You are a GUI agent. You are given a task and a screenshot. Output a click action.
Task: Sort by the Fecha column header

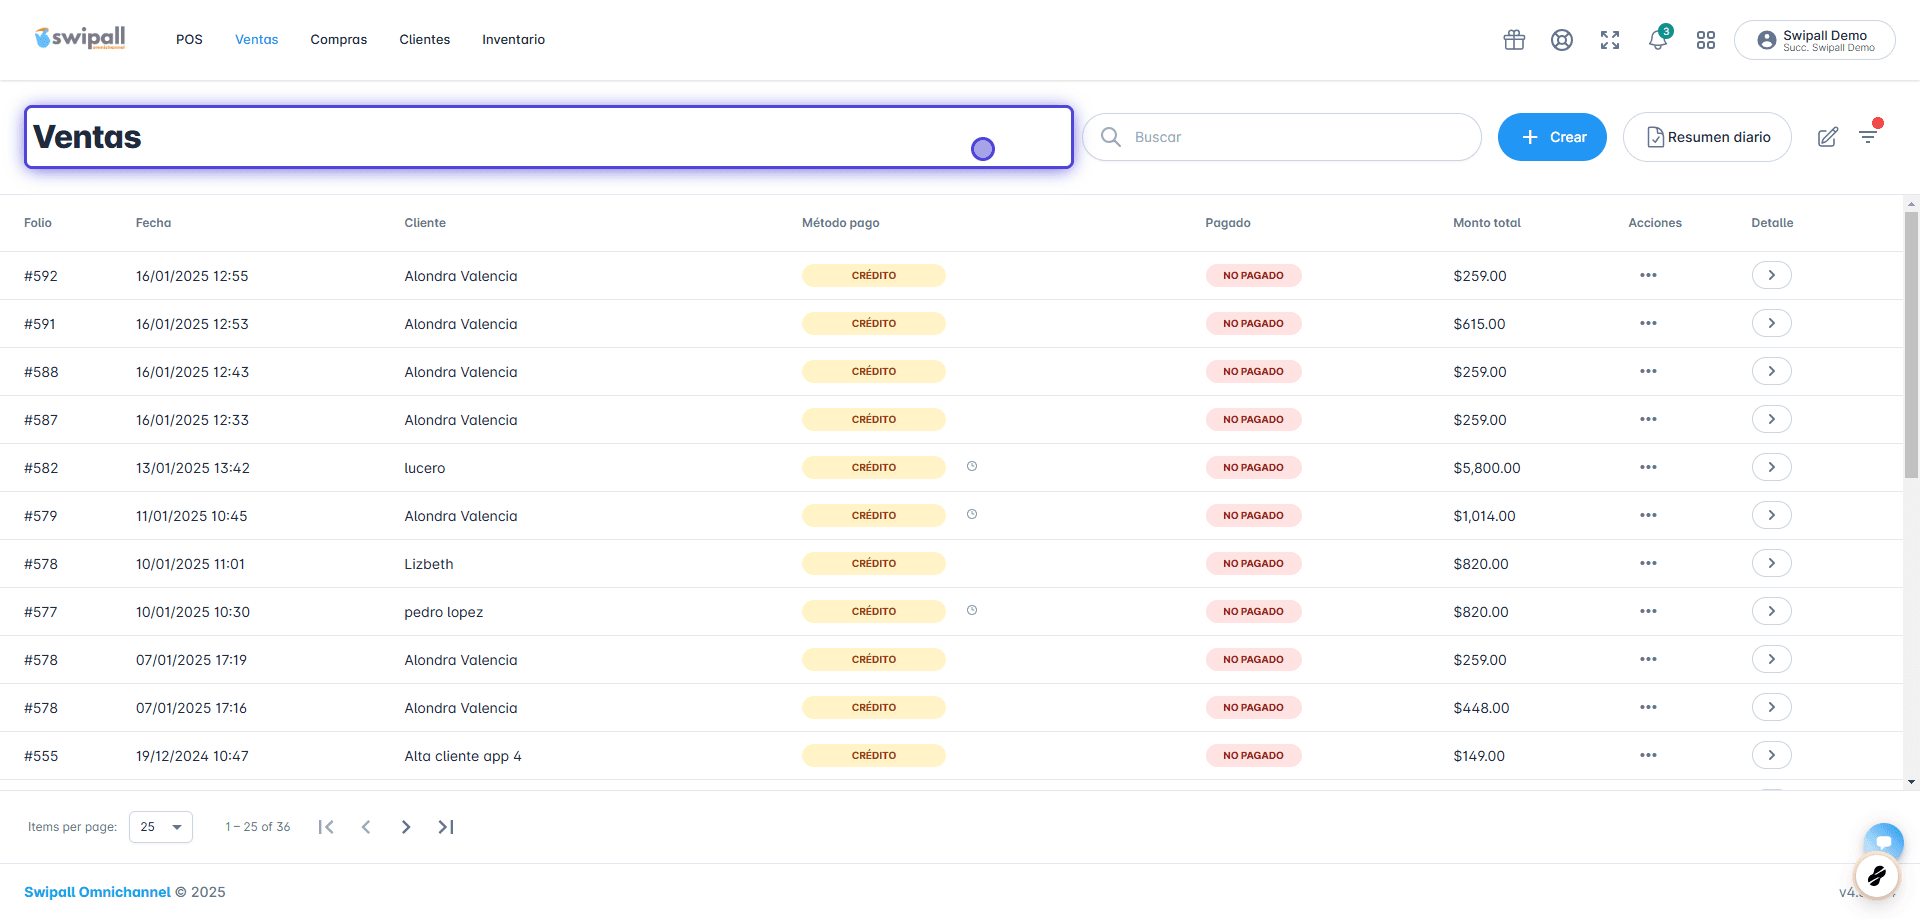coord(154,223)
